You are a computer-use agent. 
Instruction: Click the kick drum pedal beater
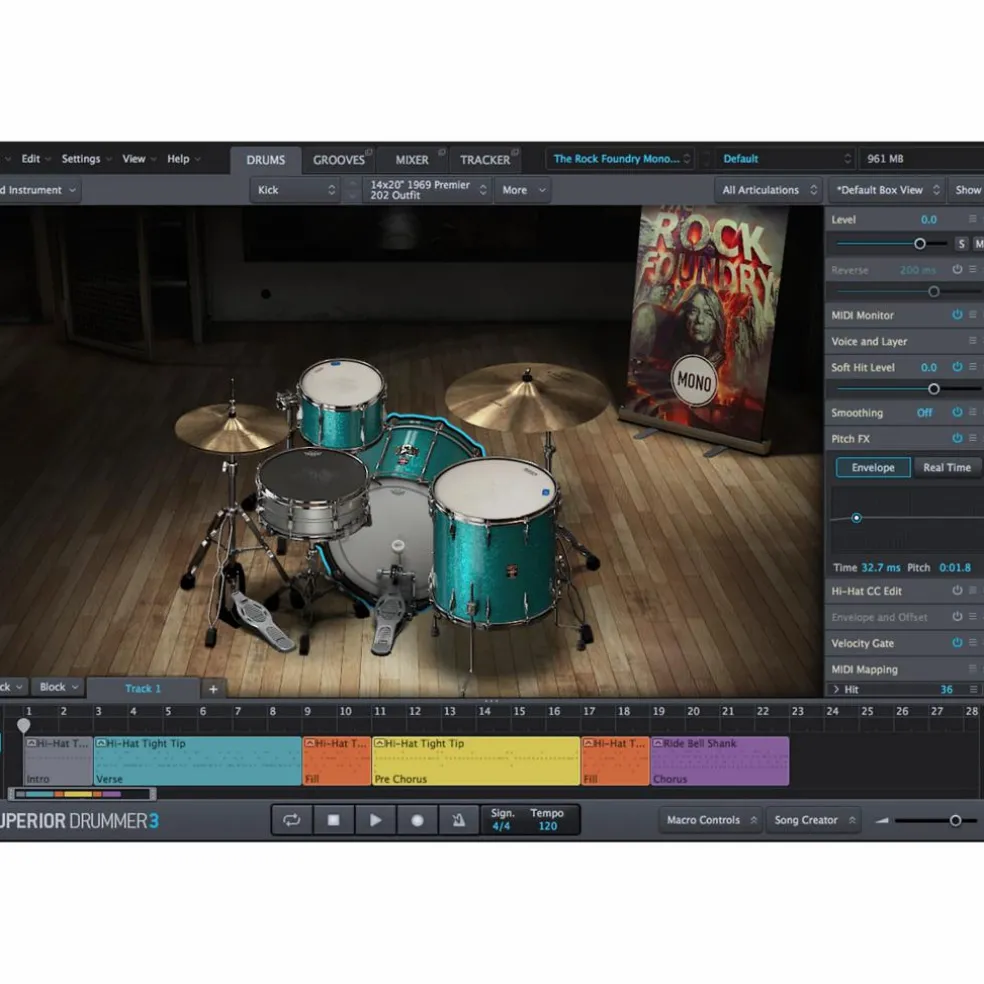(397, 546)
